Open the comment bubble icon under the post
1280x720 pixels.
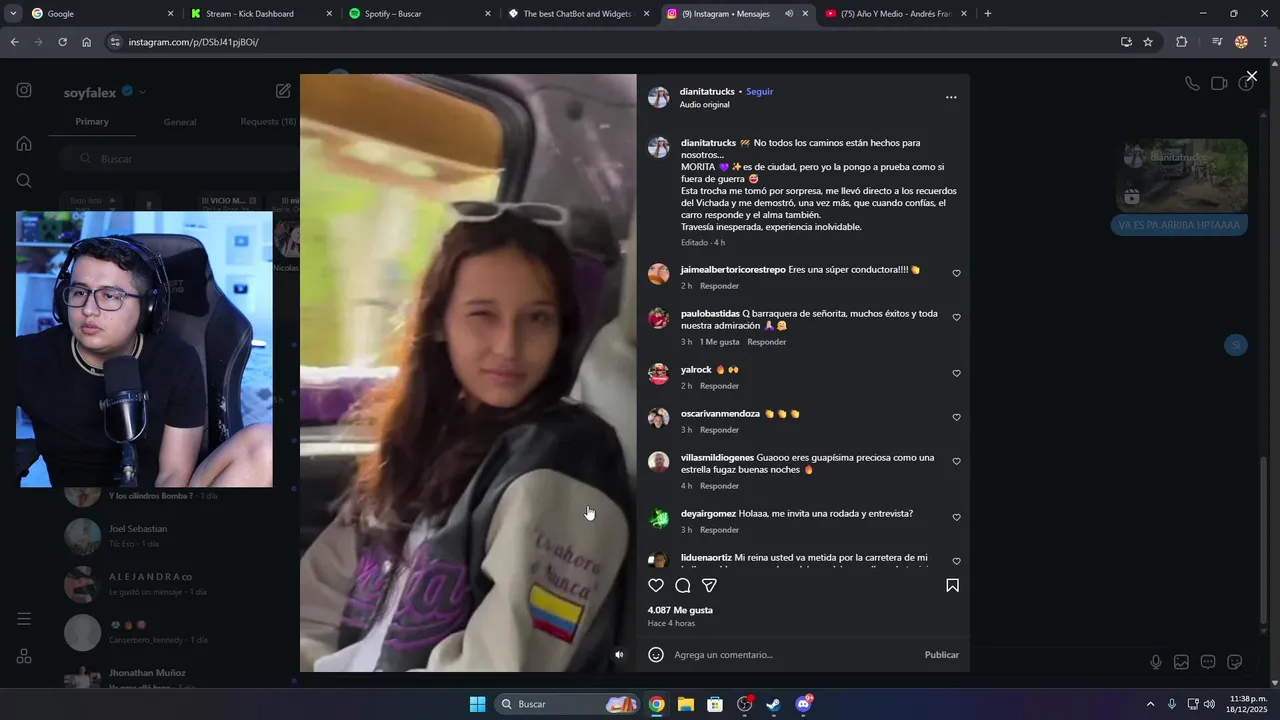(683, 586)
